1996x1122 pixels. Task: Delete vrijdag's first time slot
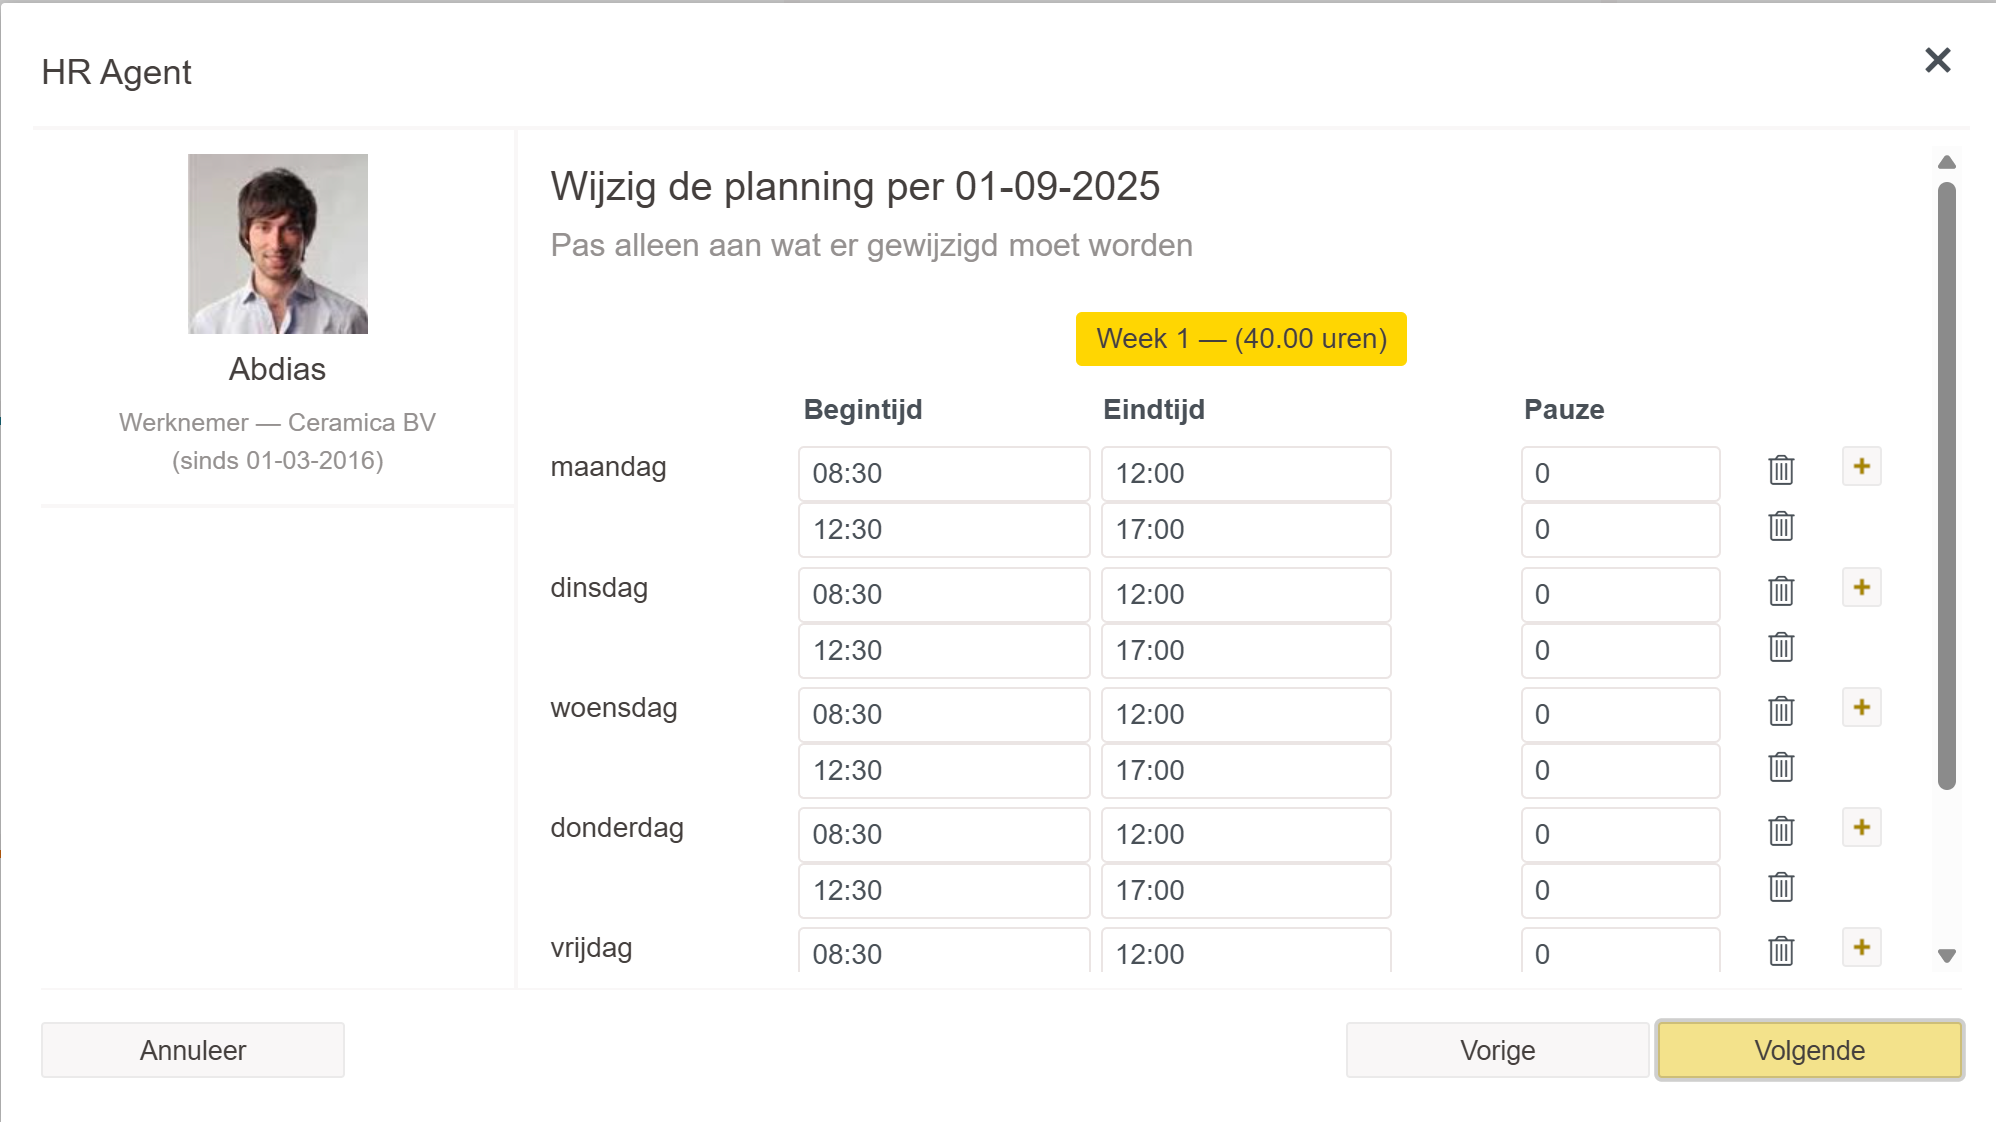pos(1781,951)
